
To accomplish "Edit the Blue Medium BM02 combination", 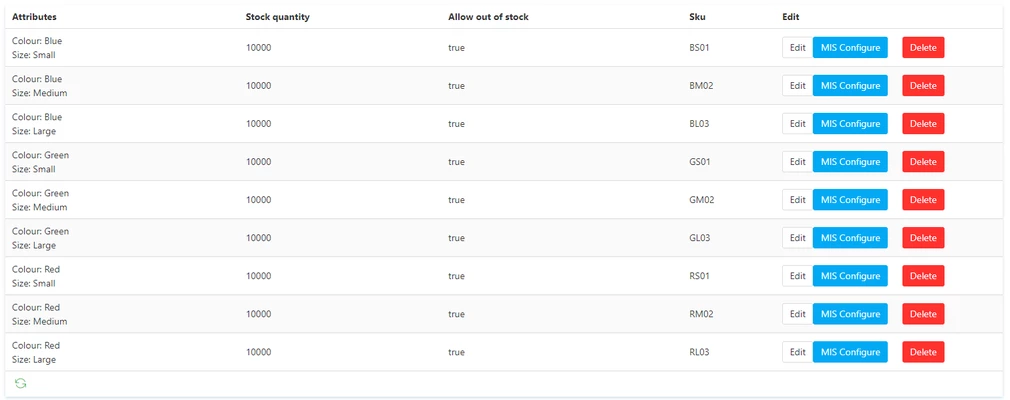I will pos(797,86).
